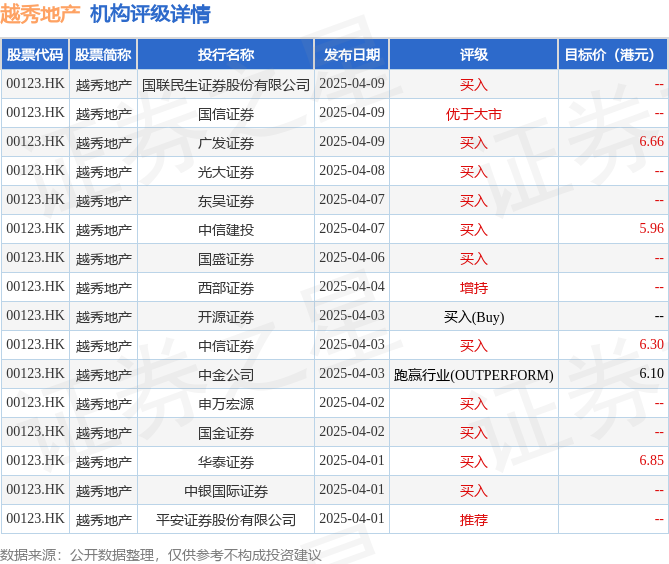
Task: Click the 推荐 rating for 平安证券
Action: pyautogui.click(x=474, y=520)
